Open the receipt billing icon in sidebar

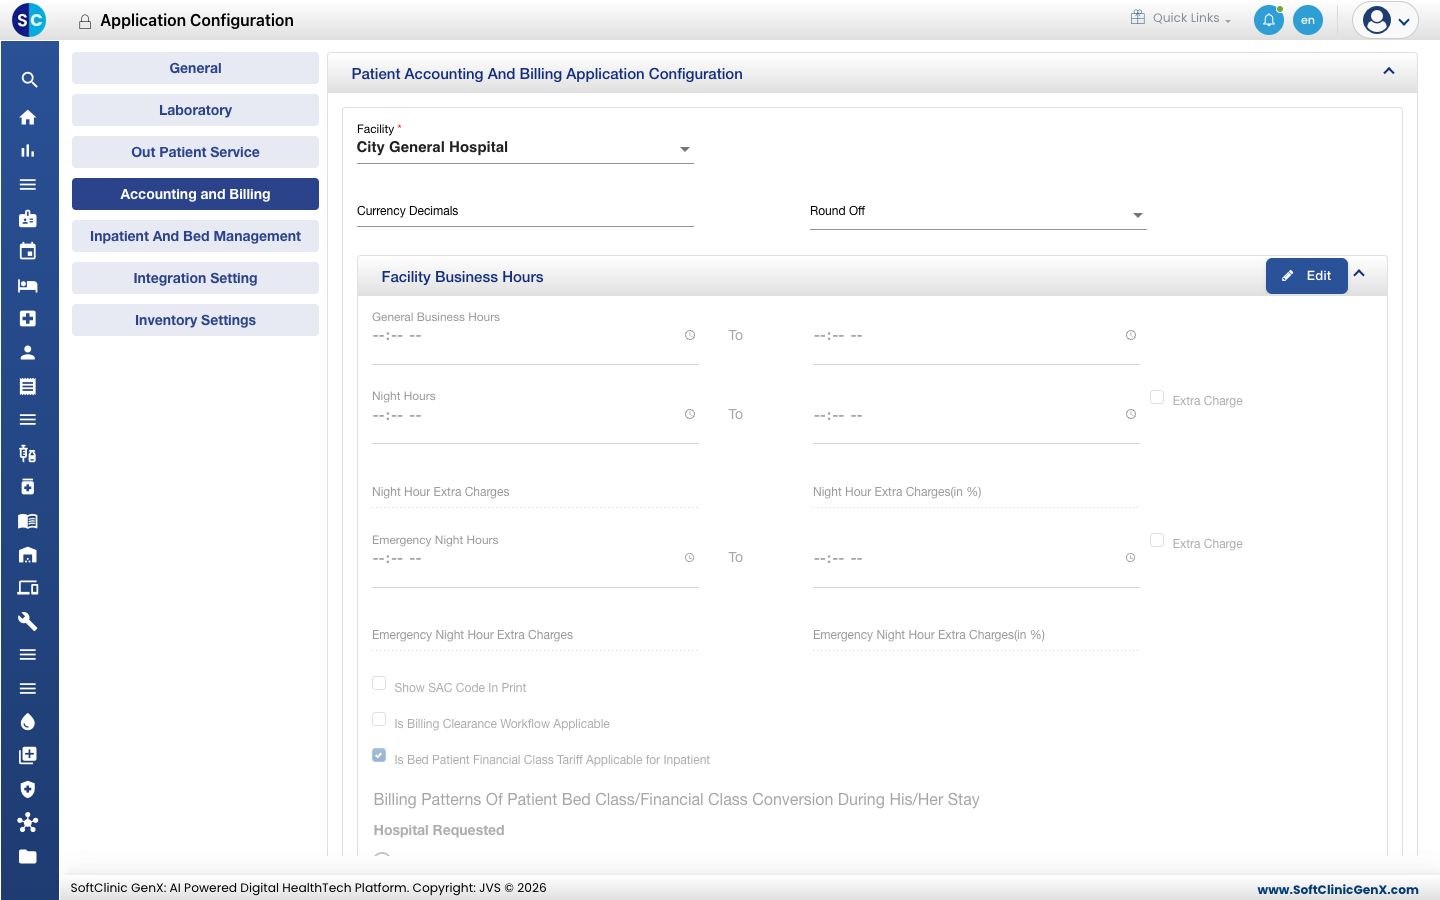[x=28, y=386]
